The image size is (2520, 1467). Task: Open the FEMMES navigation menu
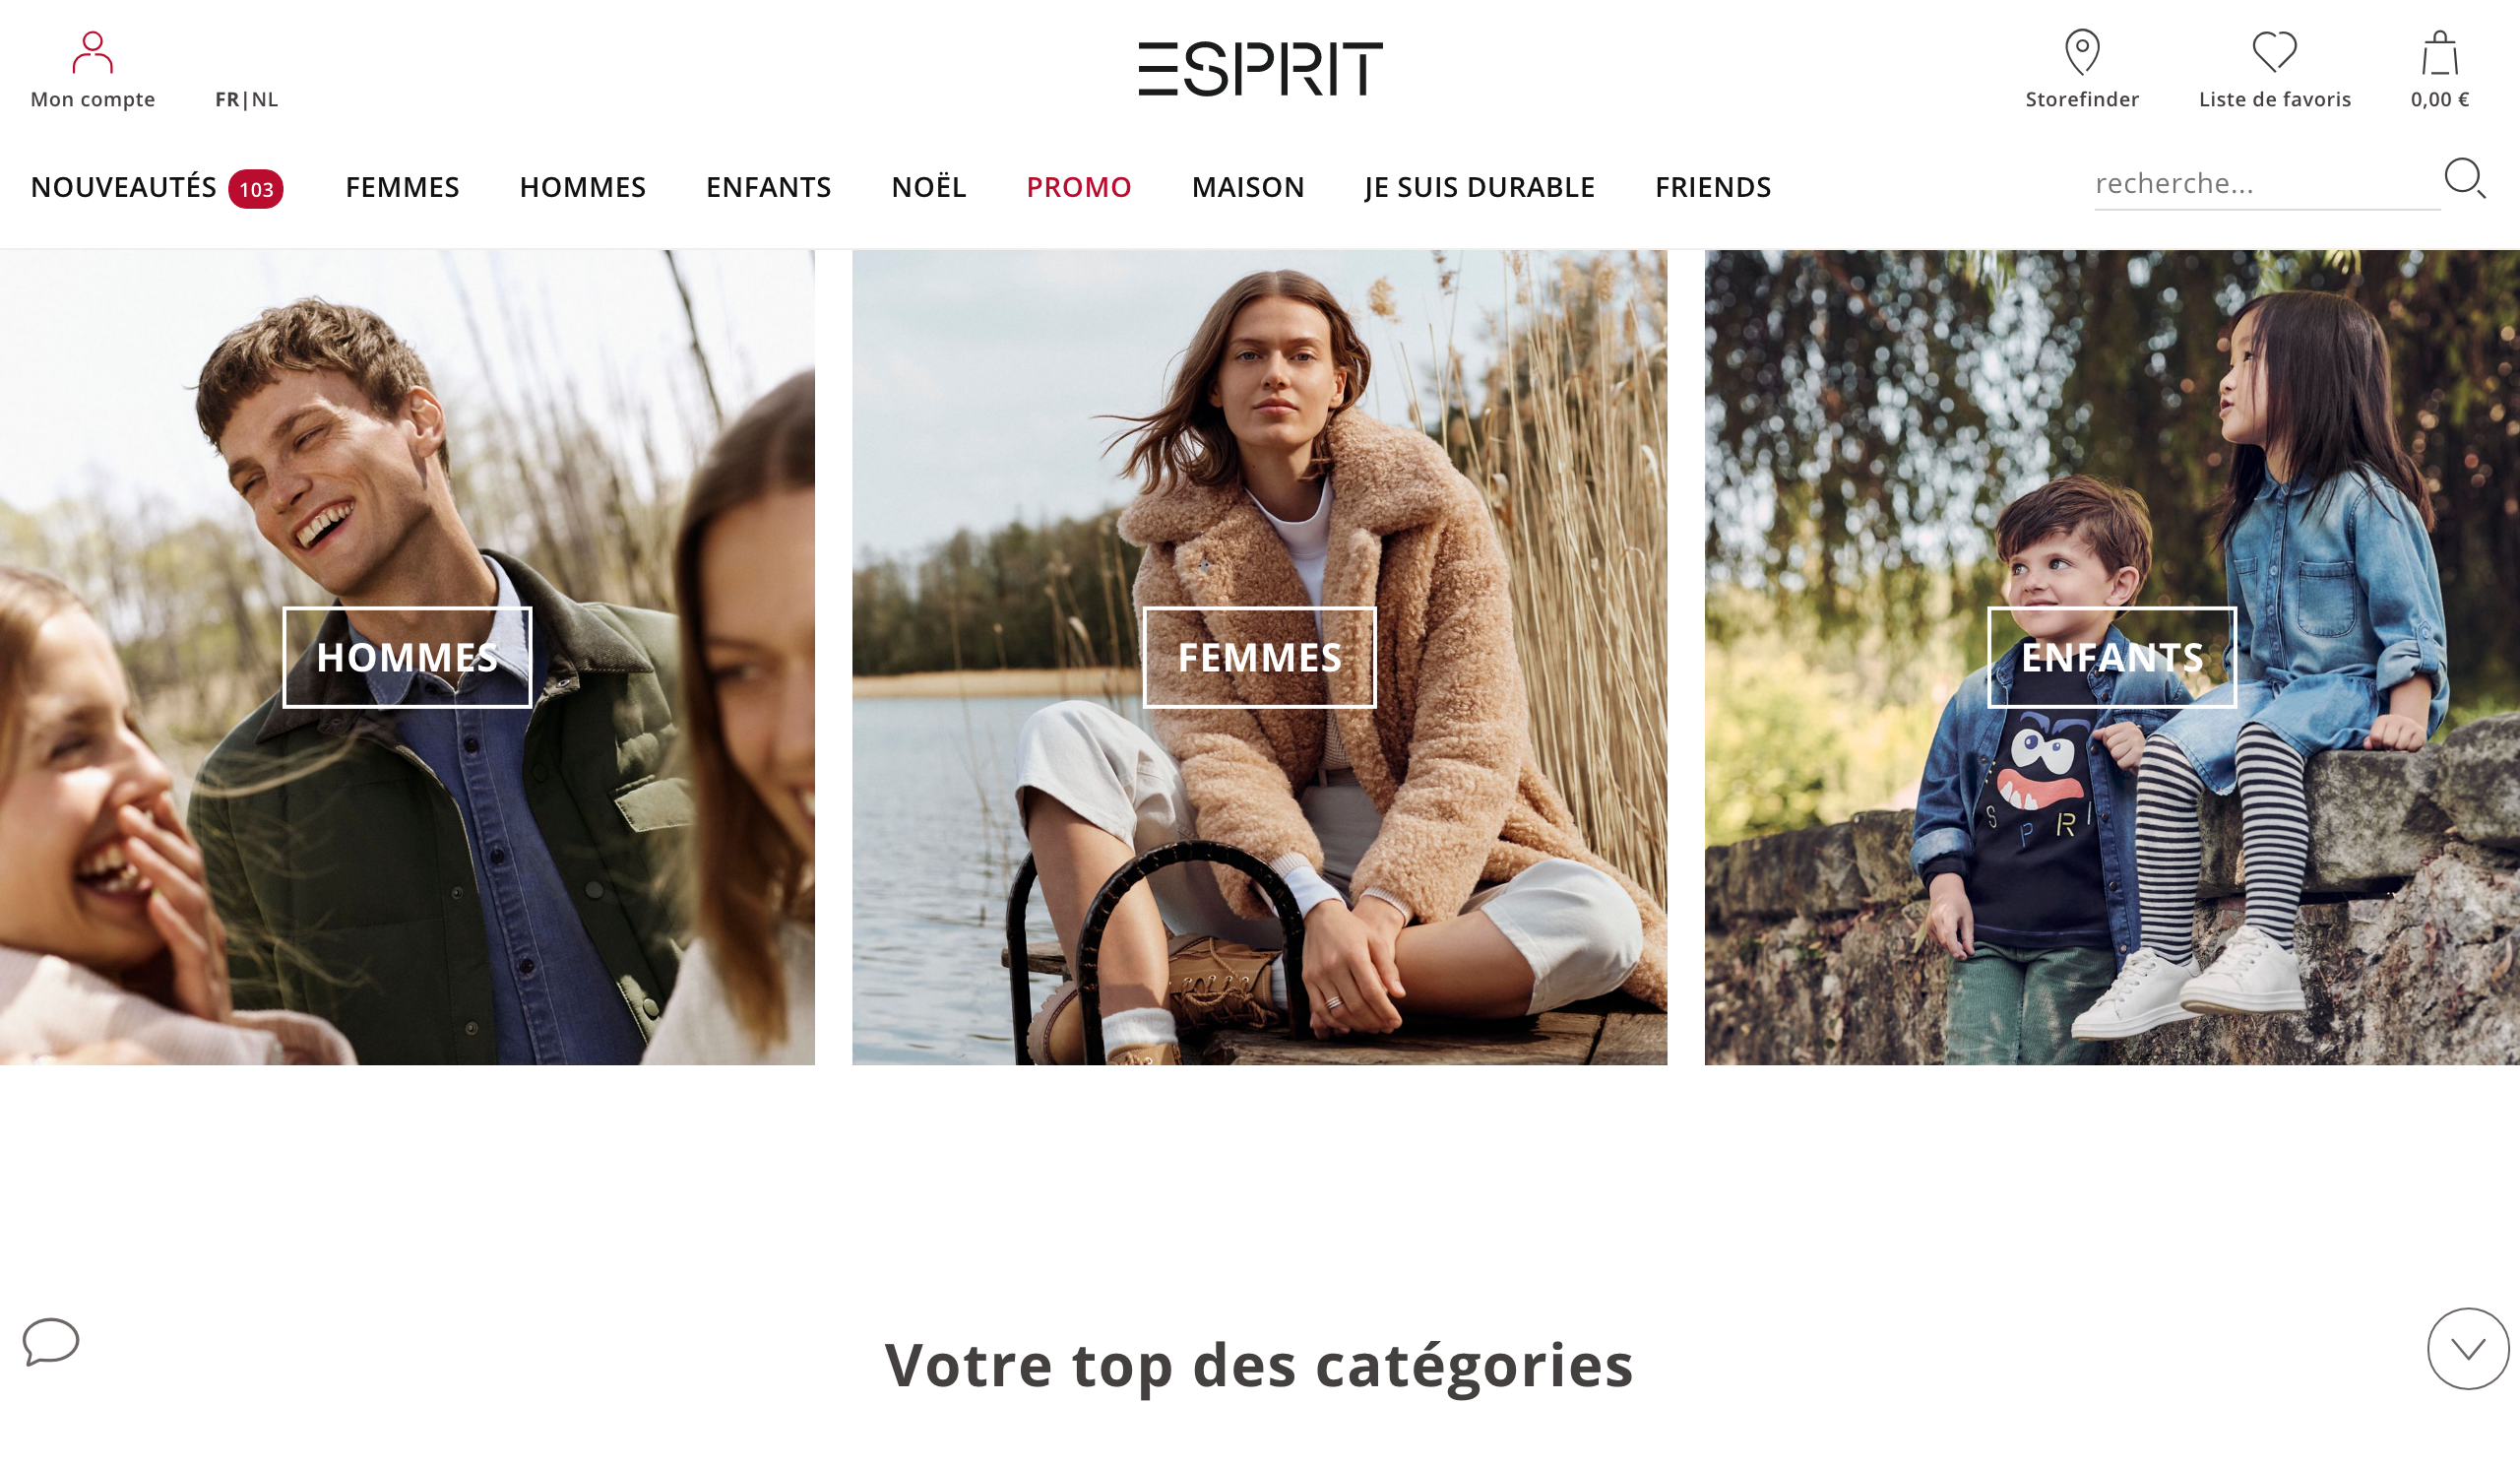[402, 187]
